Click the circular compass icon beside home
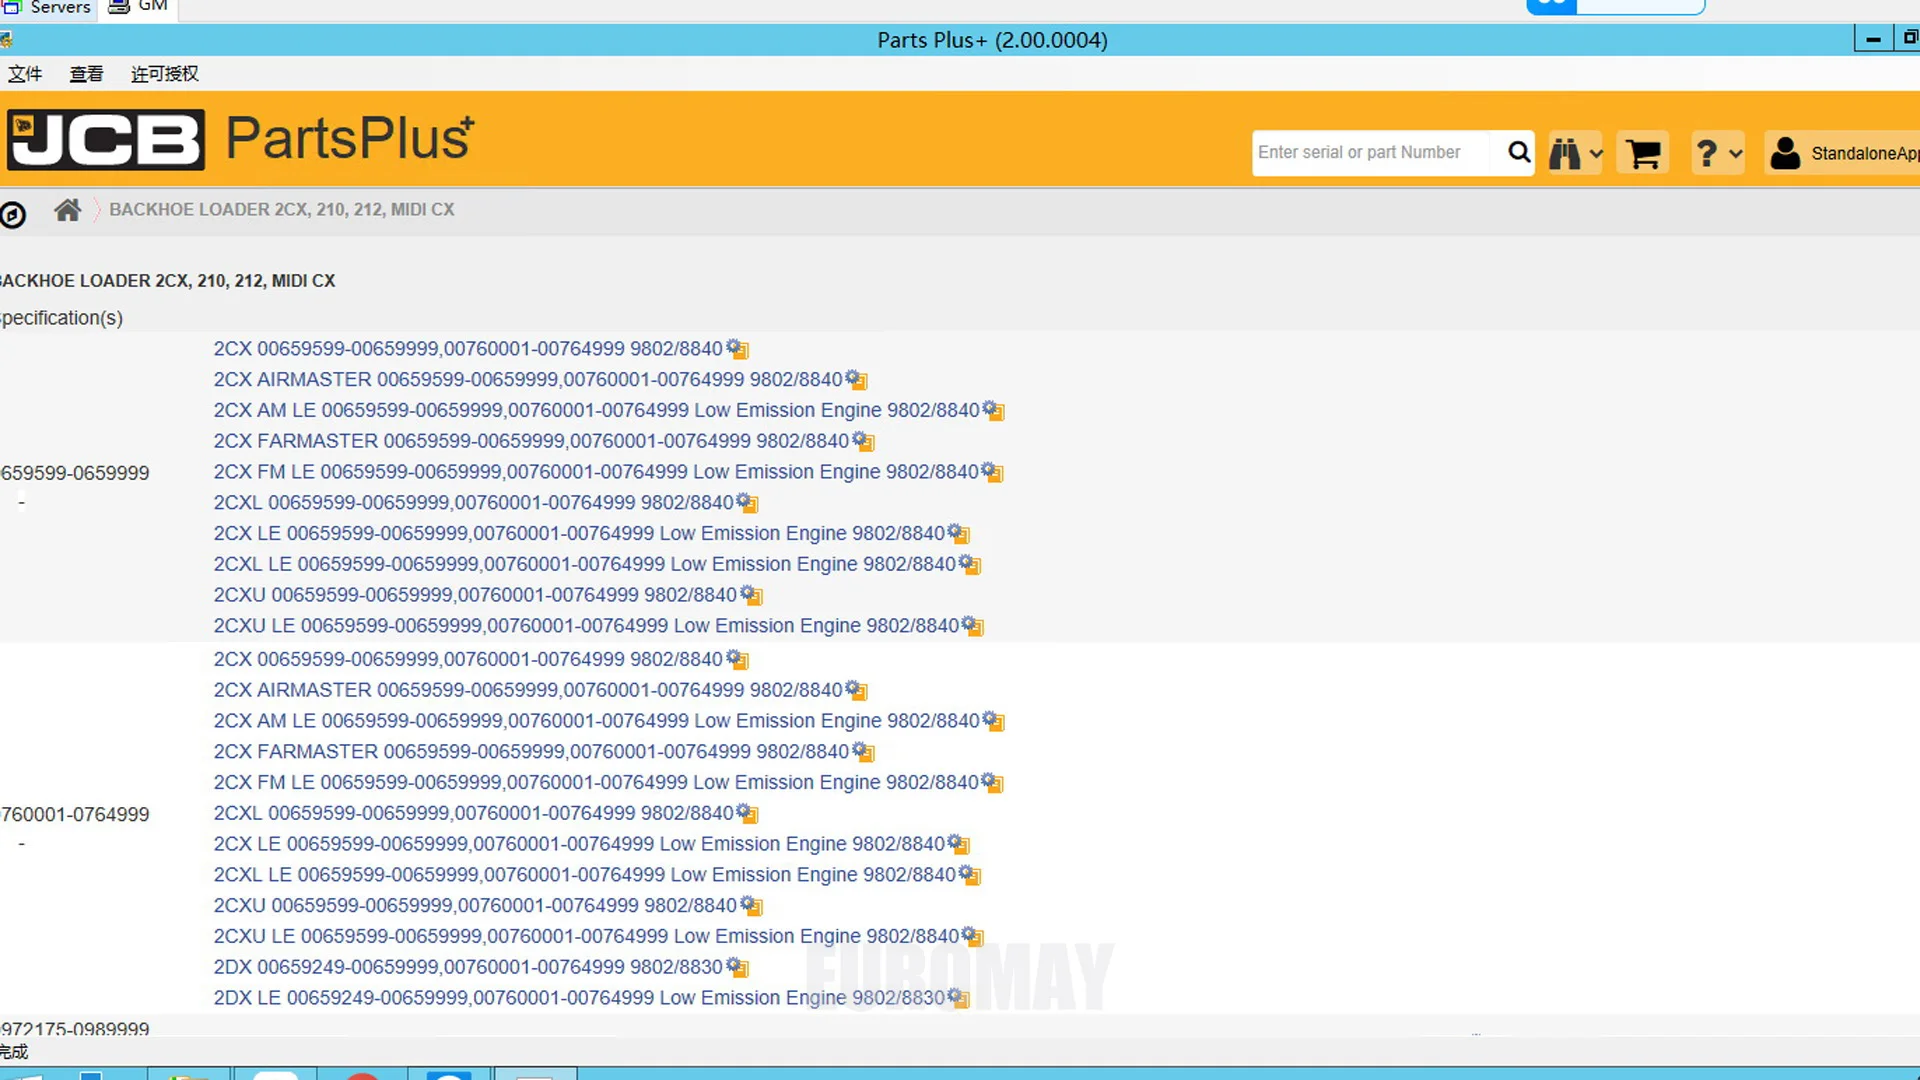The image size is (1920, 1080). [13, 214]
